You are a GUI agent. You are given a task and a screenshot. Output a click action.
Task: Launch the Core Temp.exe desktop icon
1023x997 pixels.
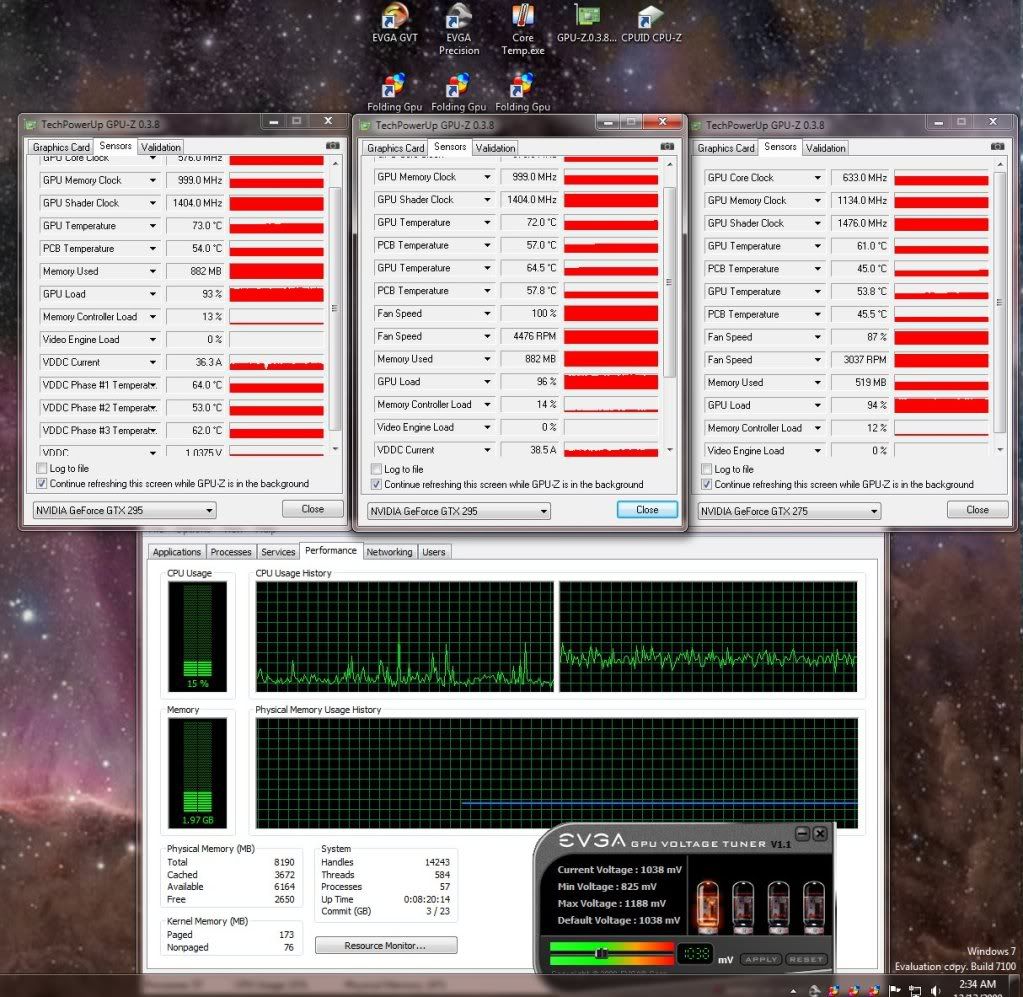coord(522,18)
